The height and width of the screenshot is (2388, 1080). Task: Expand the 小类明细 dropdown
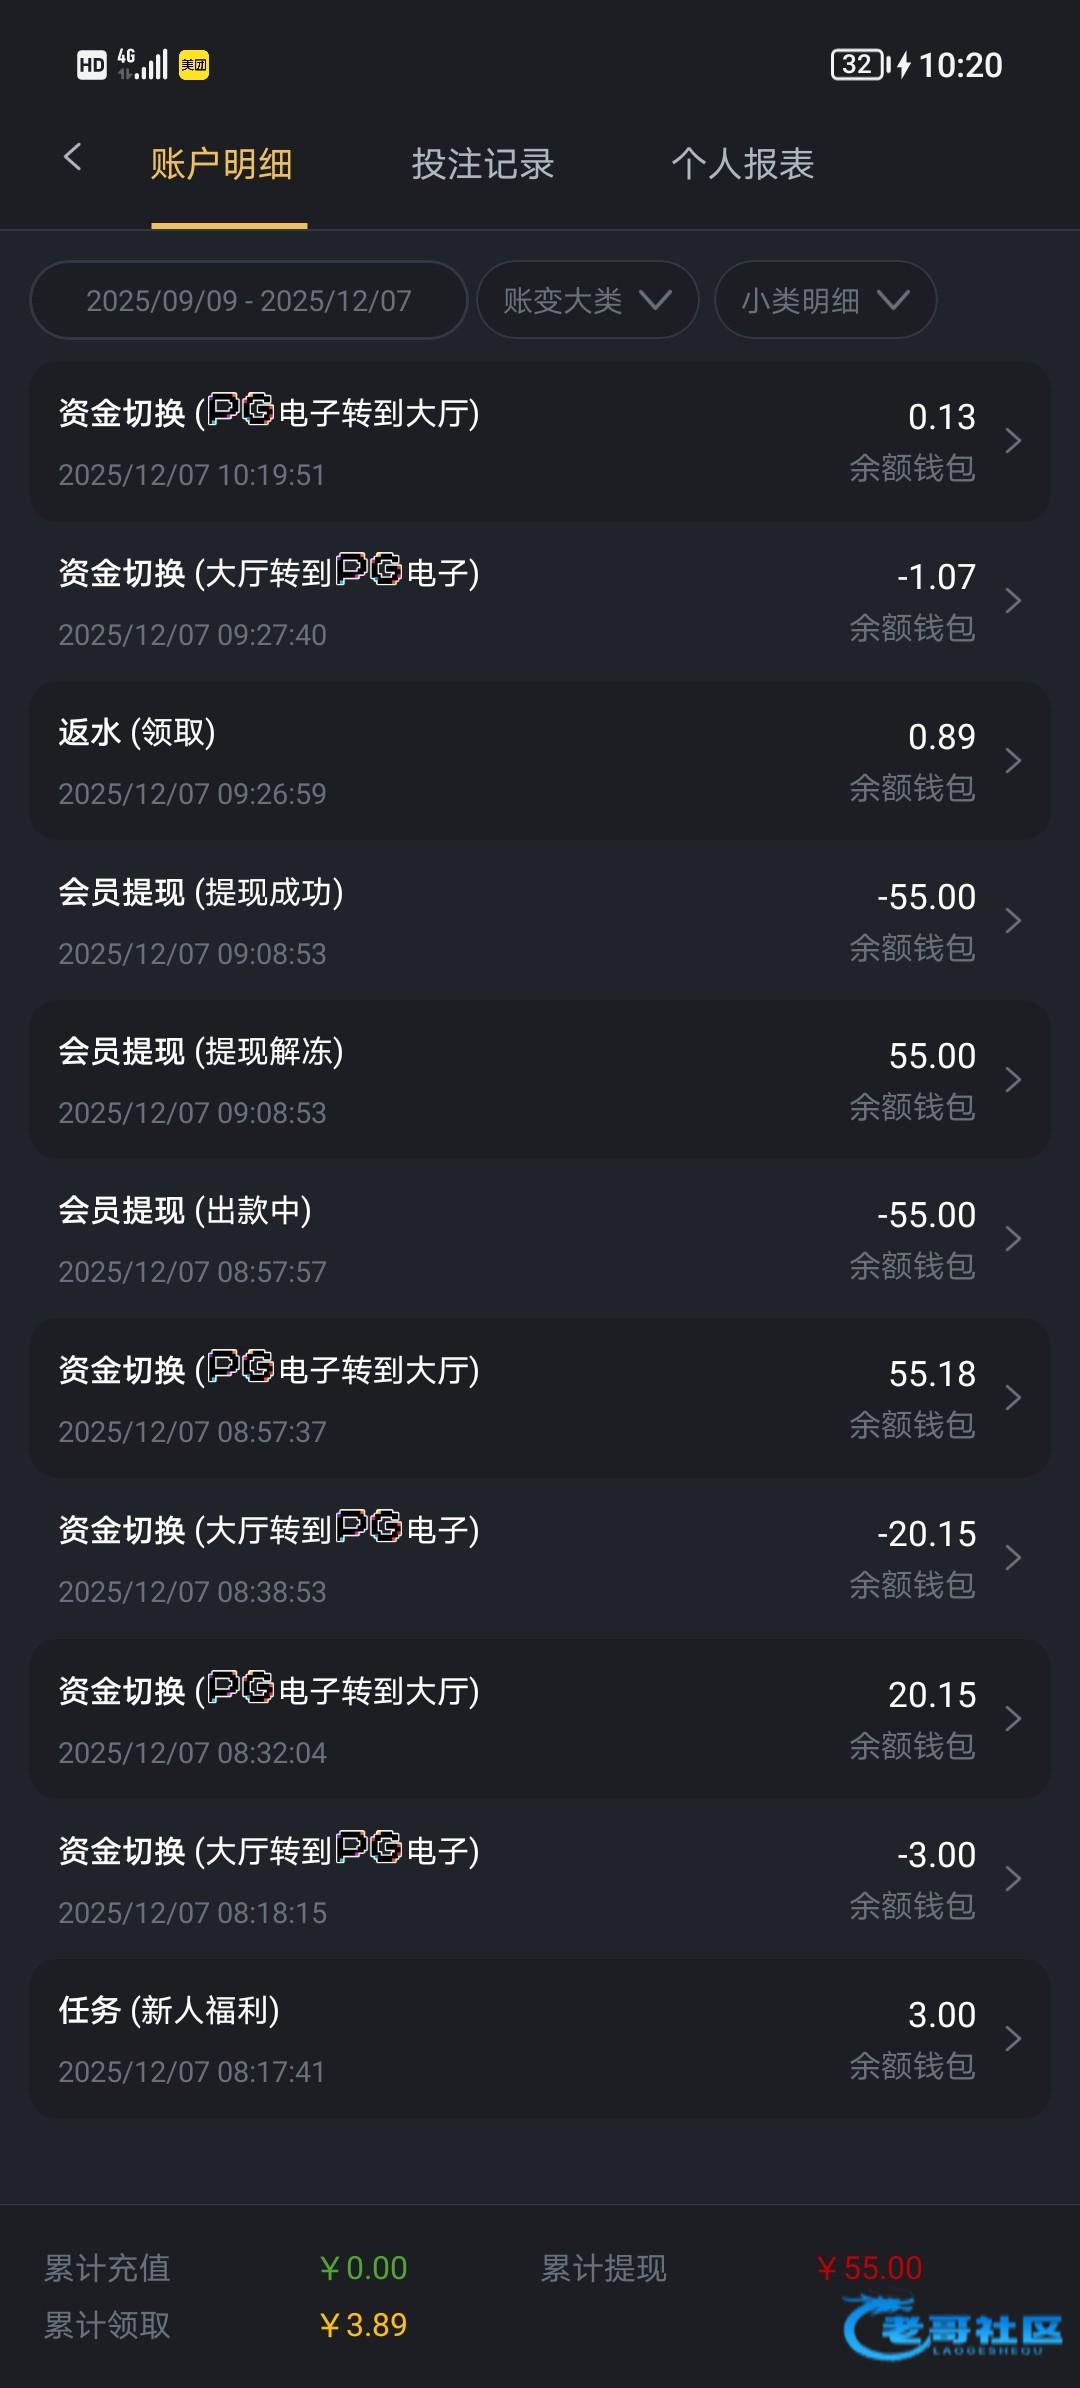[825, 300]
